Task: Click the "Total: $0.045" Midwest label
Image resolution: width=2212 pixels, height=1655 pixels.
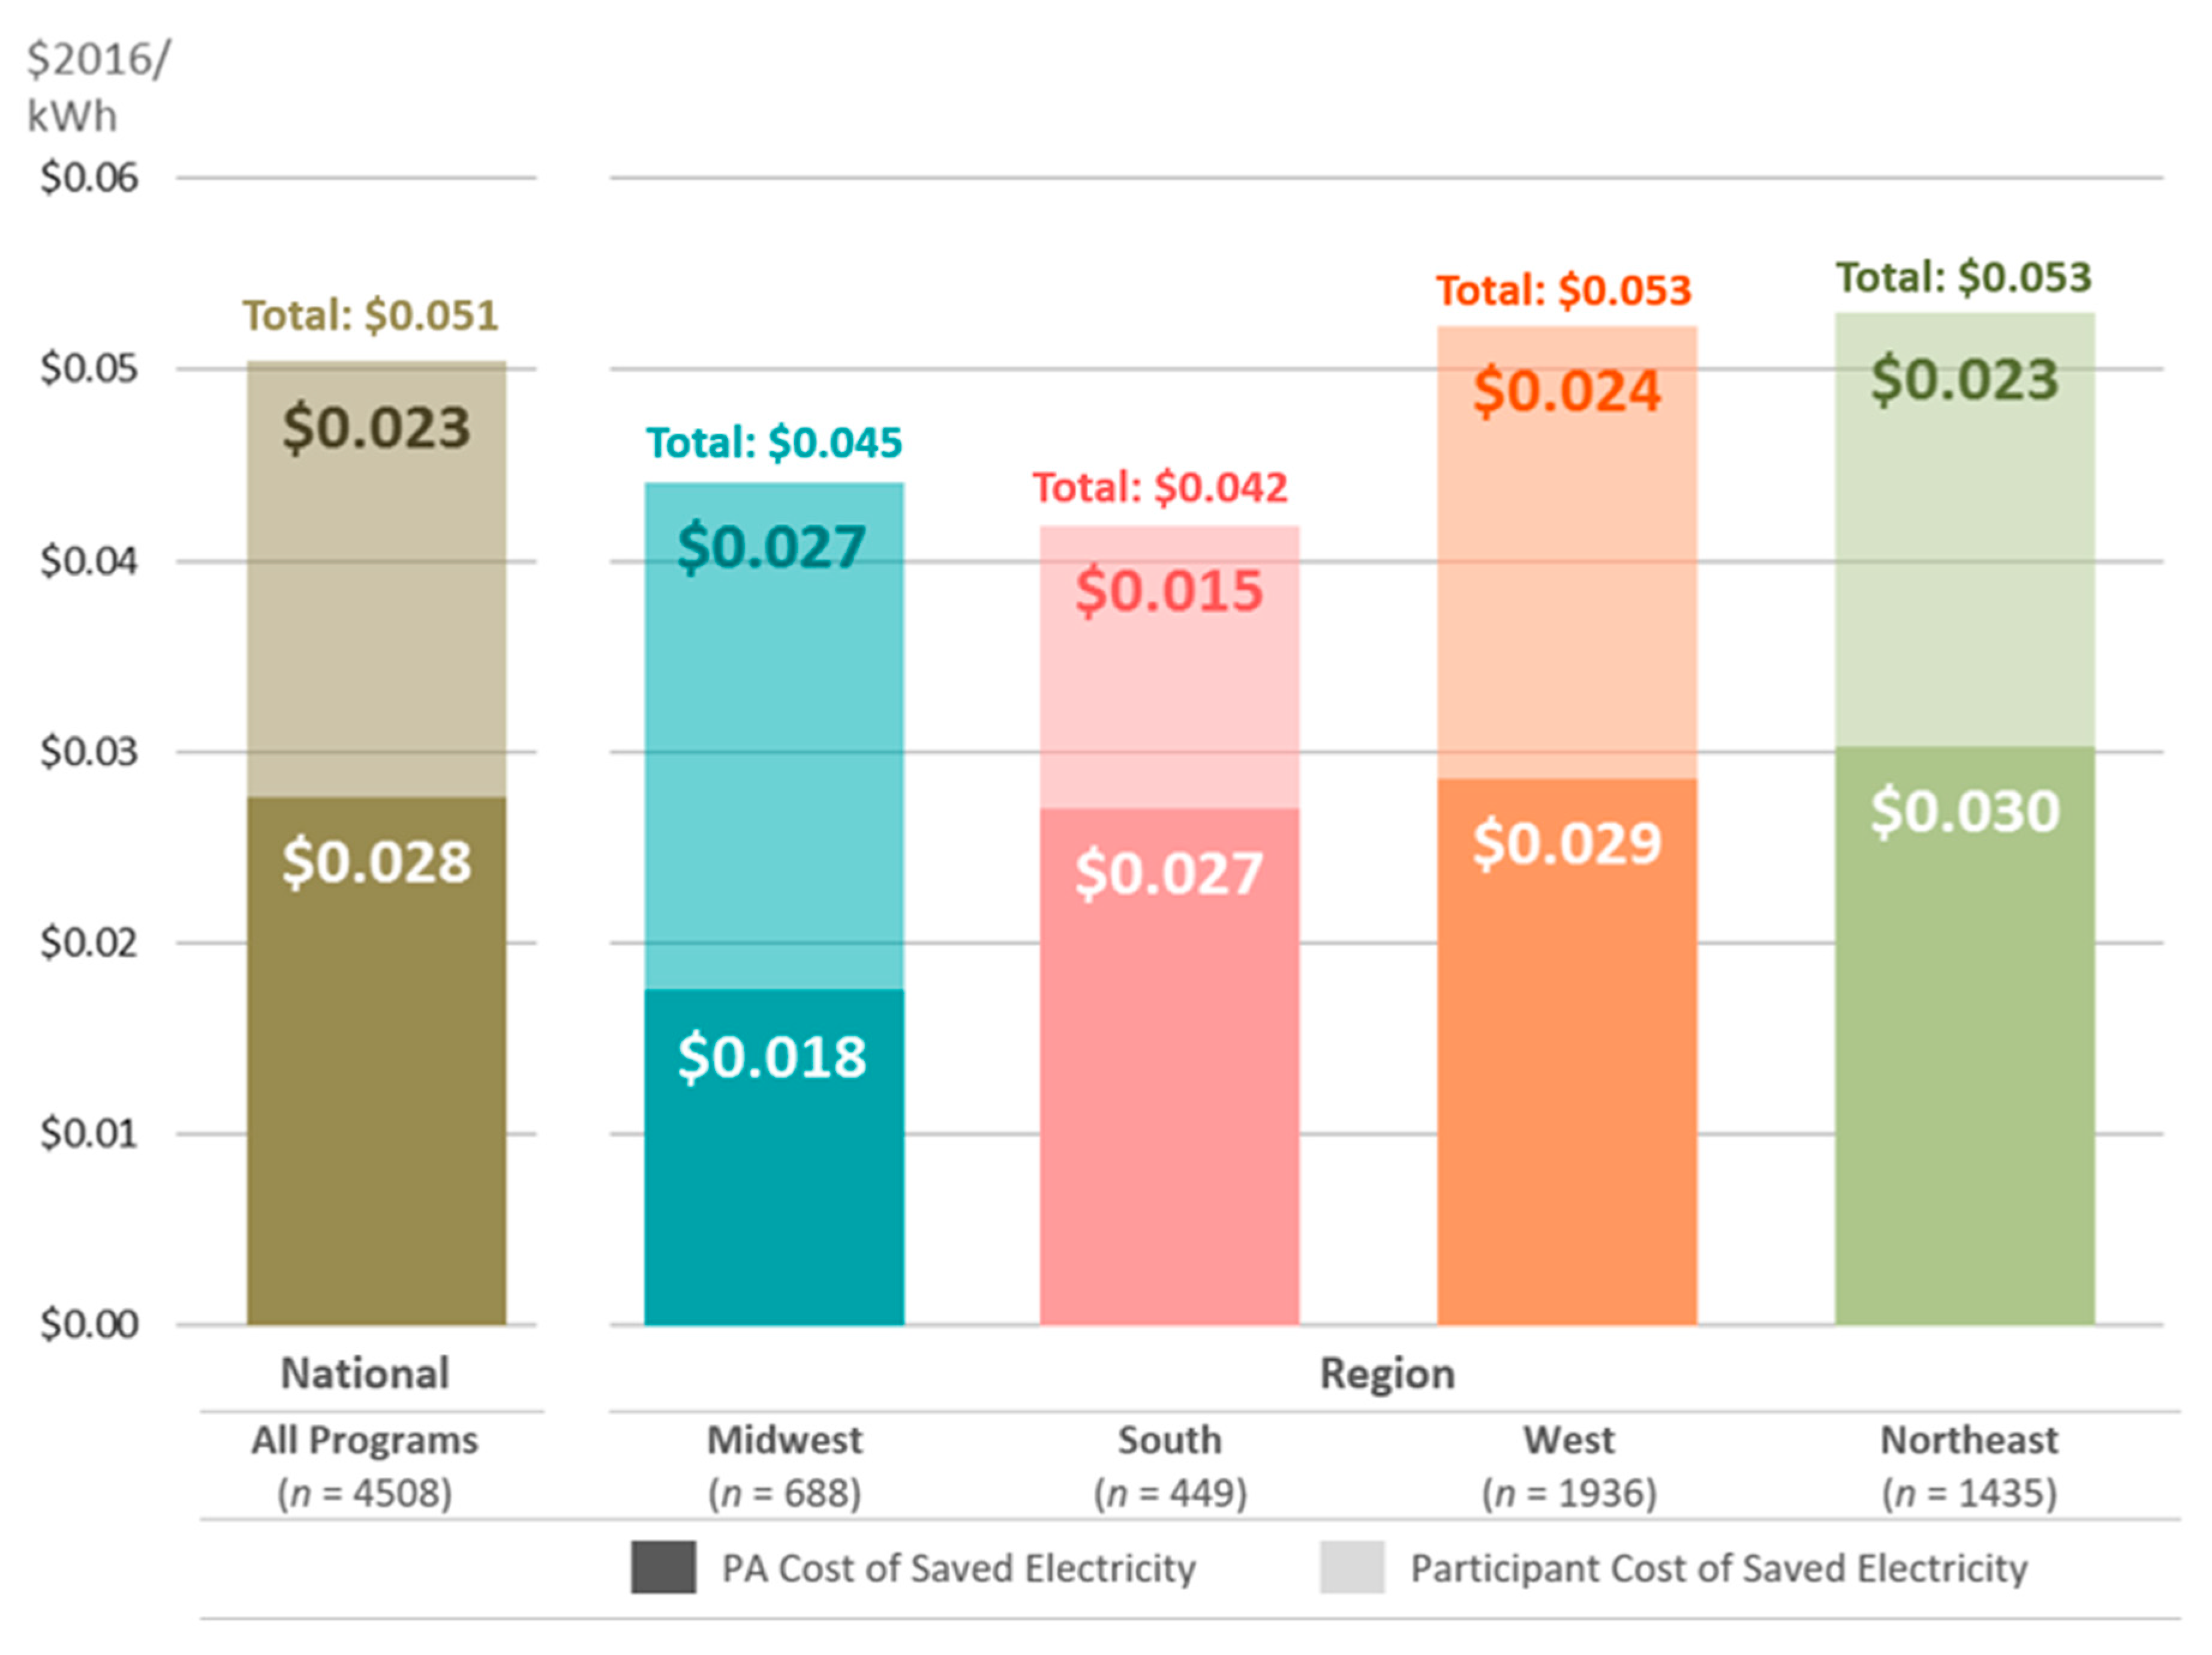Action: point(774,442)
